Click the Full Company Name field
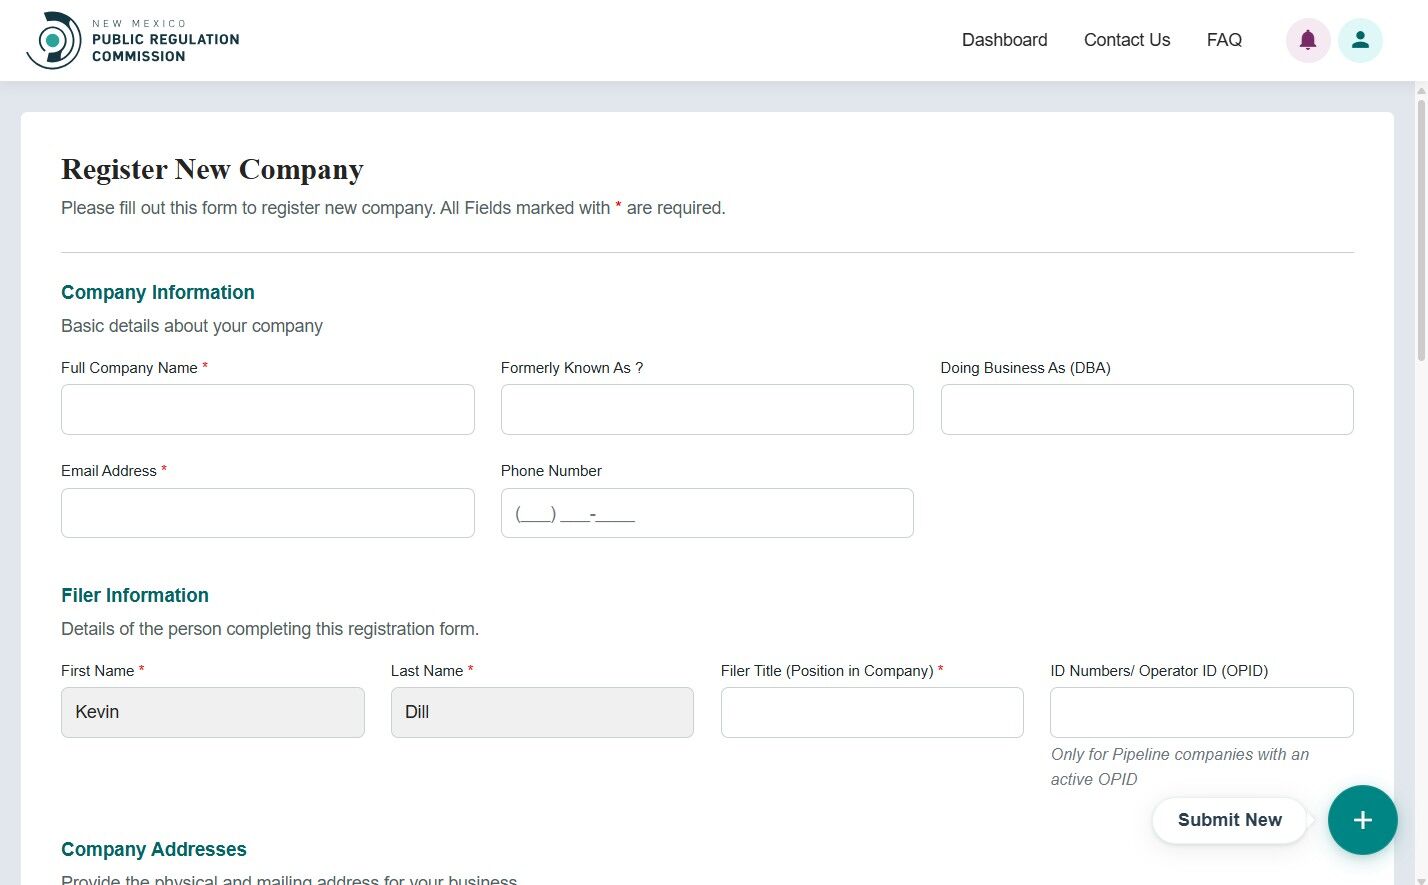1428x885 pixels. click(x=267, y=409)
